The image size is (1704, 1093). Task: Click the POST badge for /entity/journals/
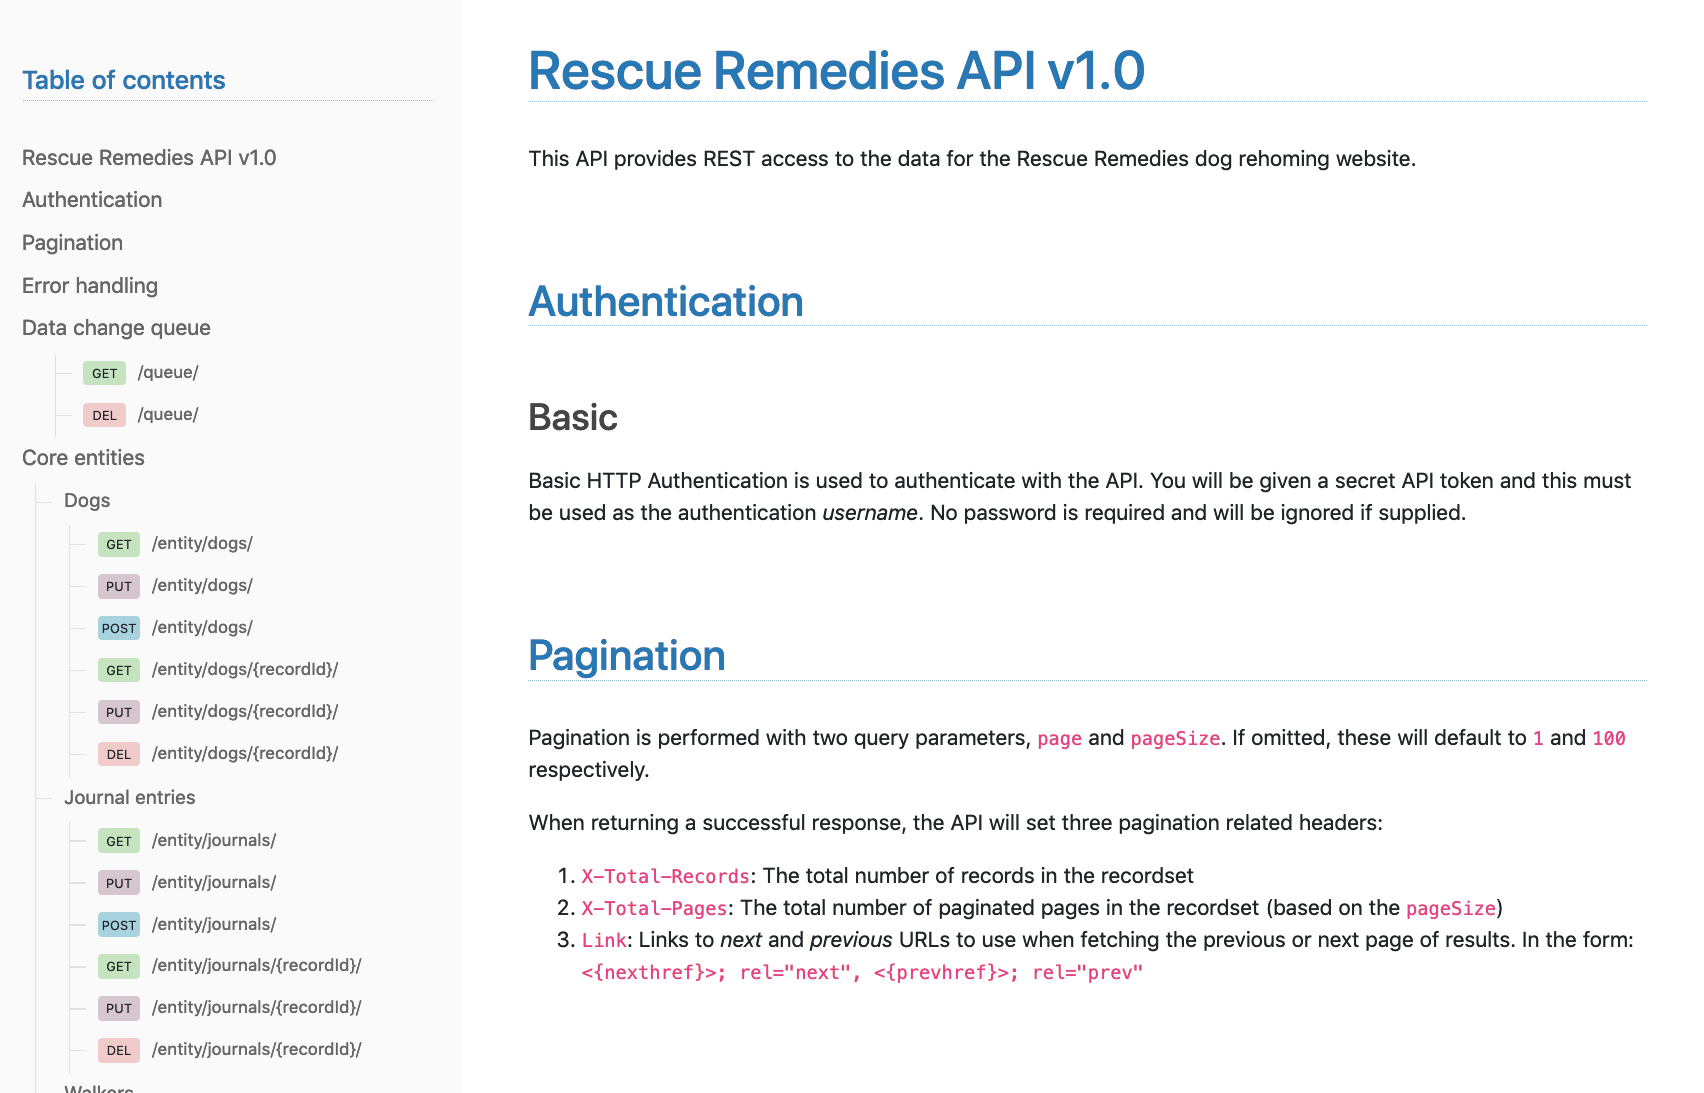(118, 925)
